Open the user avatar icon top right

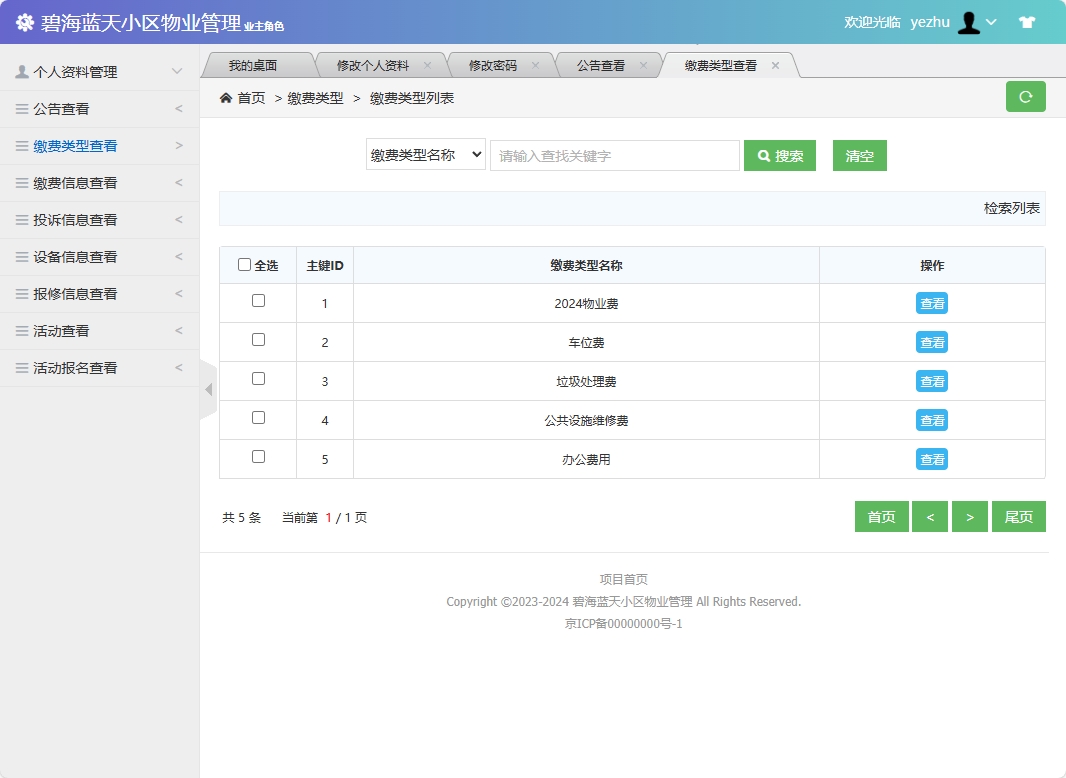(969, 22)
